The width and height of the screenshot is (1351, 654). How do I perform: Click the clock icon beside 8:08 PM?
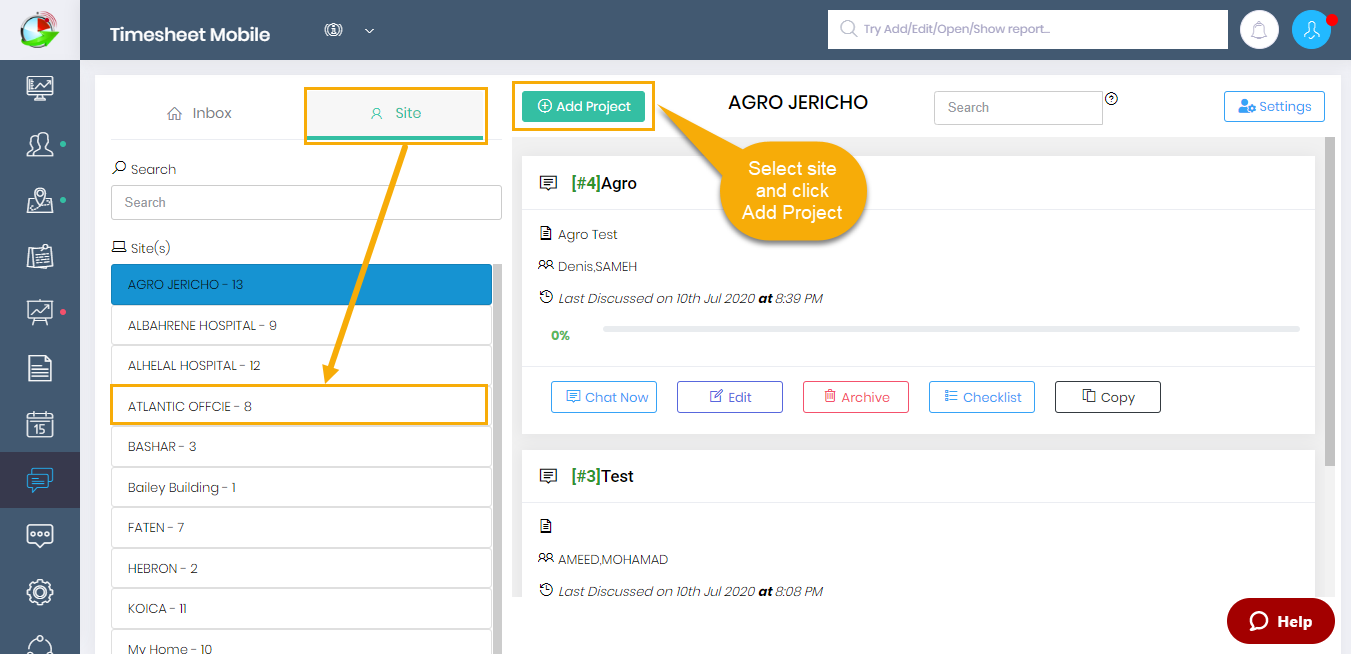[x=545, y=590]
